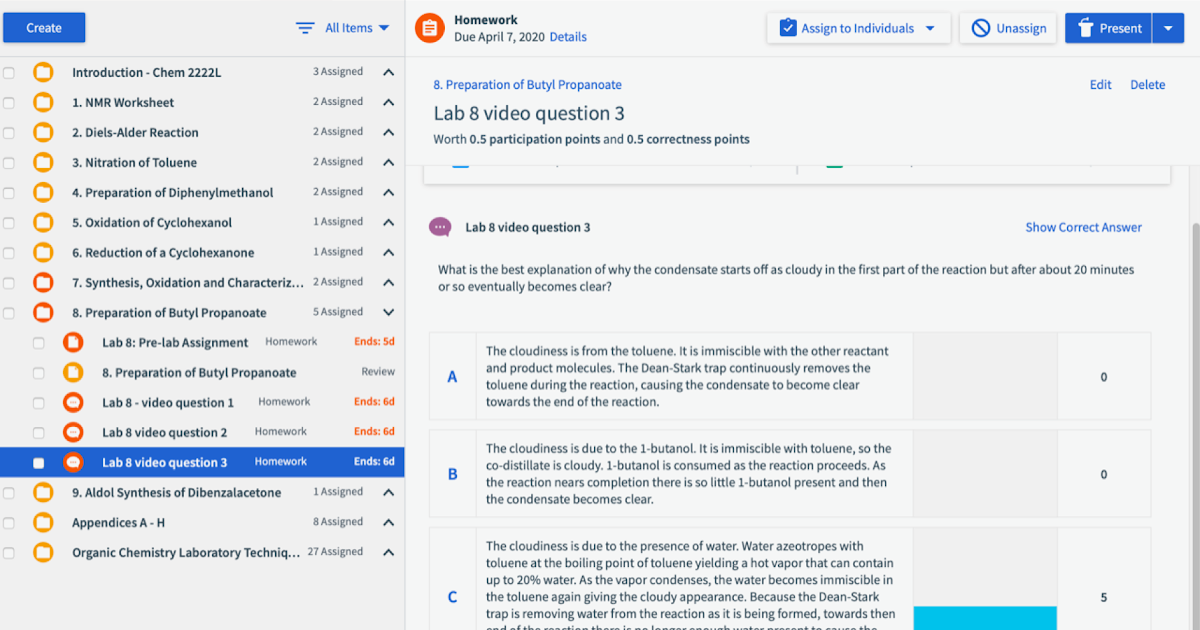Click the question icon for Lab 8 - video question 1
Screen dimensions: 1200x630
click(x=73, y=402)
